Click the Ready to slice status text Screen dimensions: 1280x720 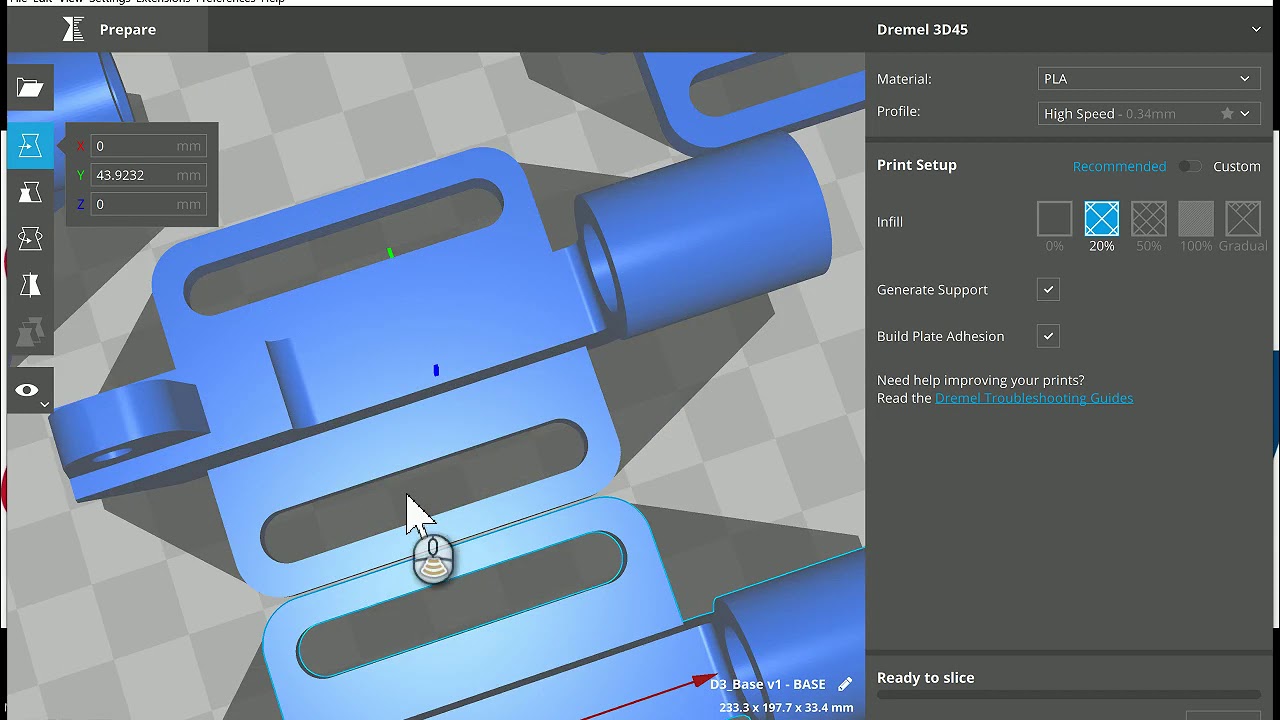926,678
